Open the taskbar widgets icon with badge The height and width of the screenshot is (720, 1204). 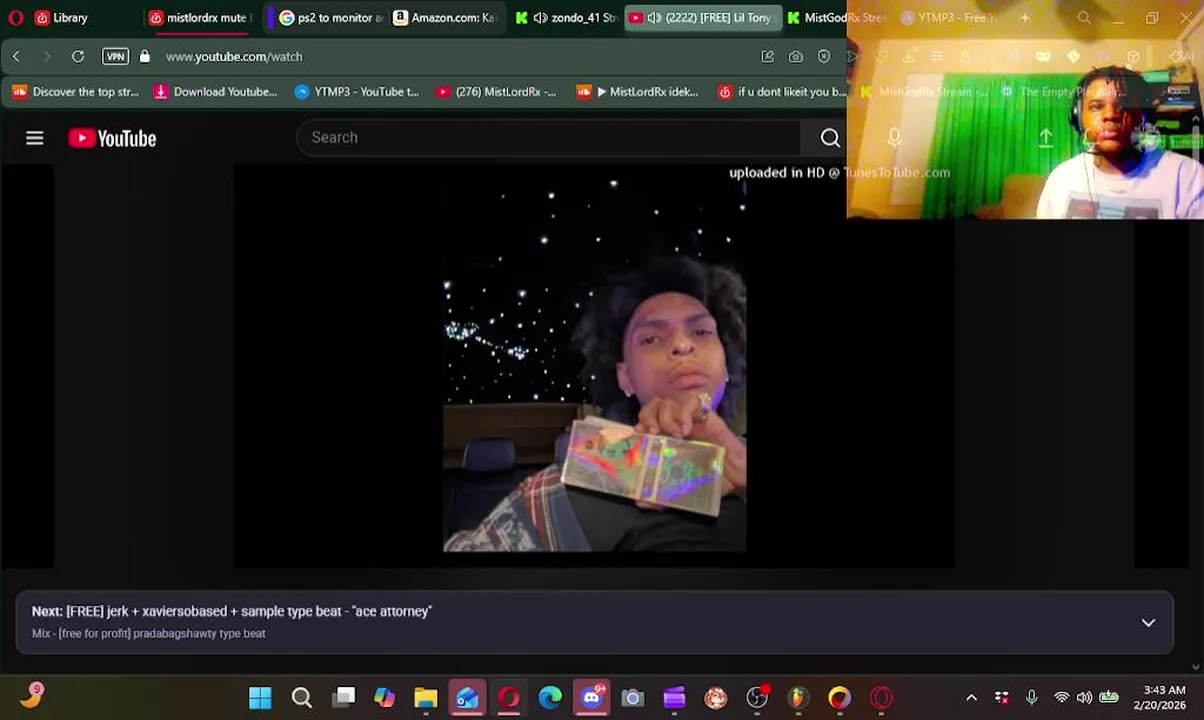[x=31, y=696]
